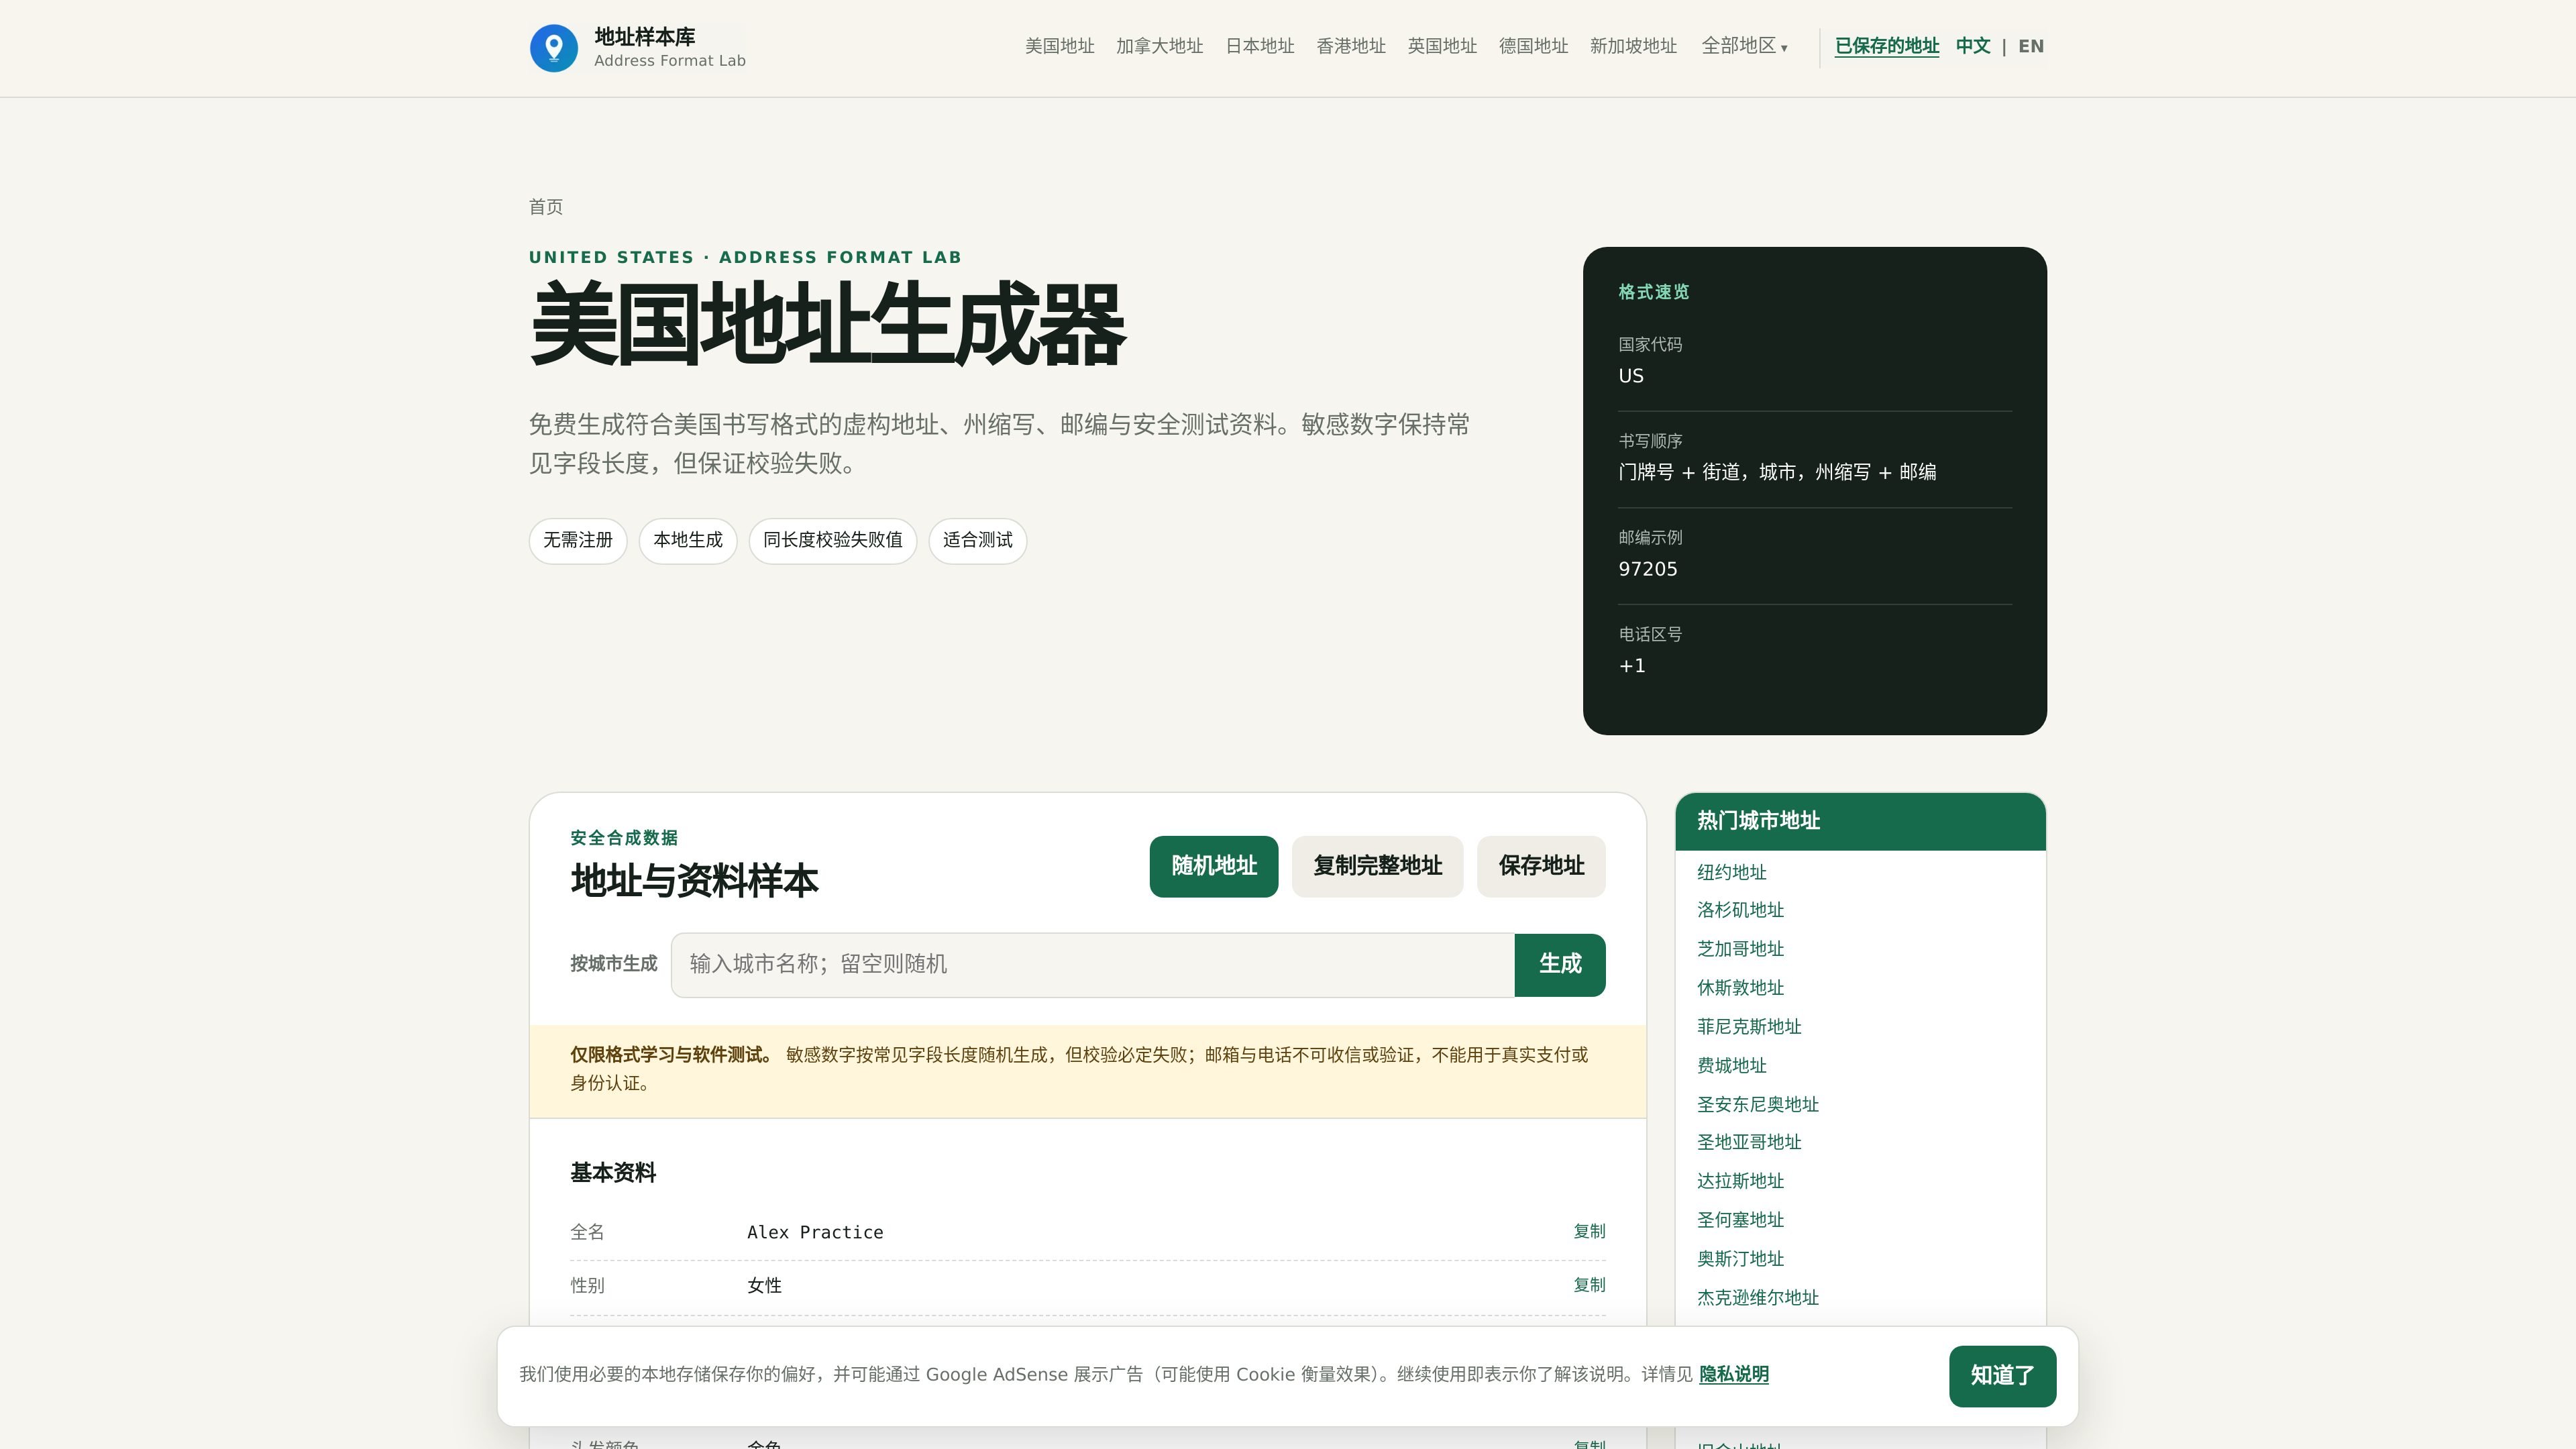The height and width of the screenshot is (1449, 2576).
Task: Generate a new address with 随机地址
Action: click(1213, 866)
